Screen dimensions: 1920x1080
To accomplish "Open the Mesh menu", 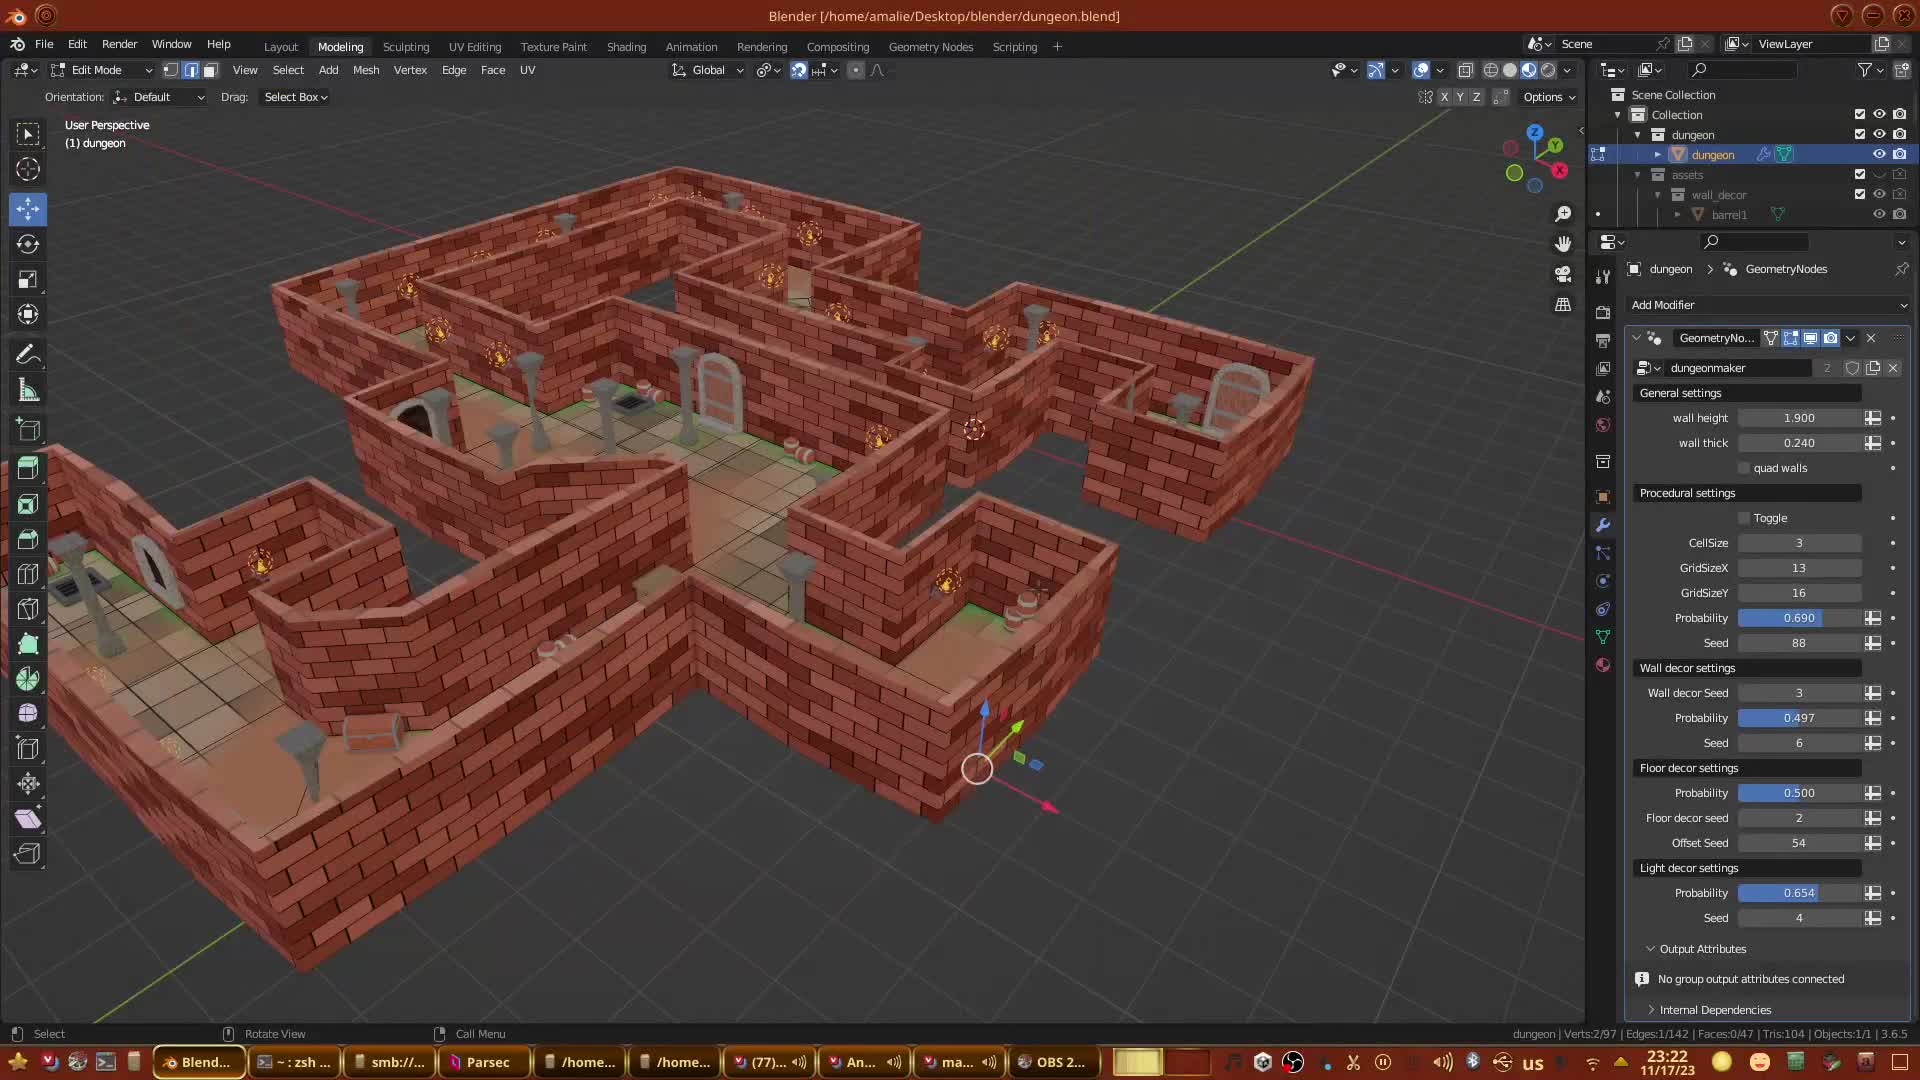I will 365,70.
